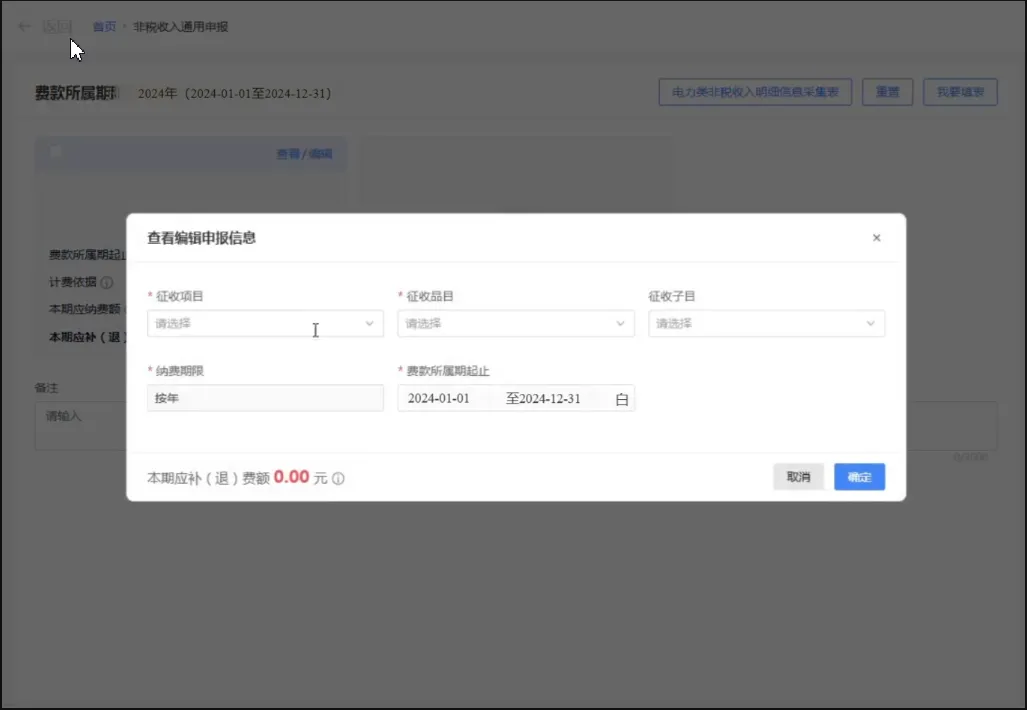Click the info icon next to 计费依据
Image resolution: width=1027 pixels, height=710 pixels.
point(107,283)
